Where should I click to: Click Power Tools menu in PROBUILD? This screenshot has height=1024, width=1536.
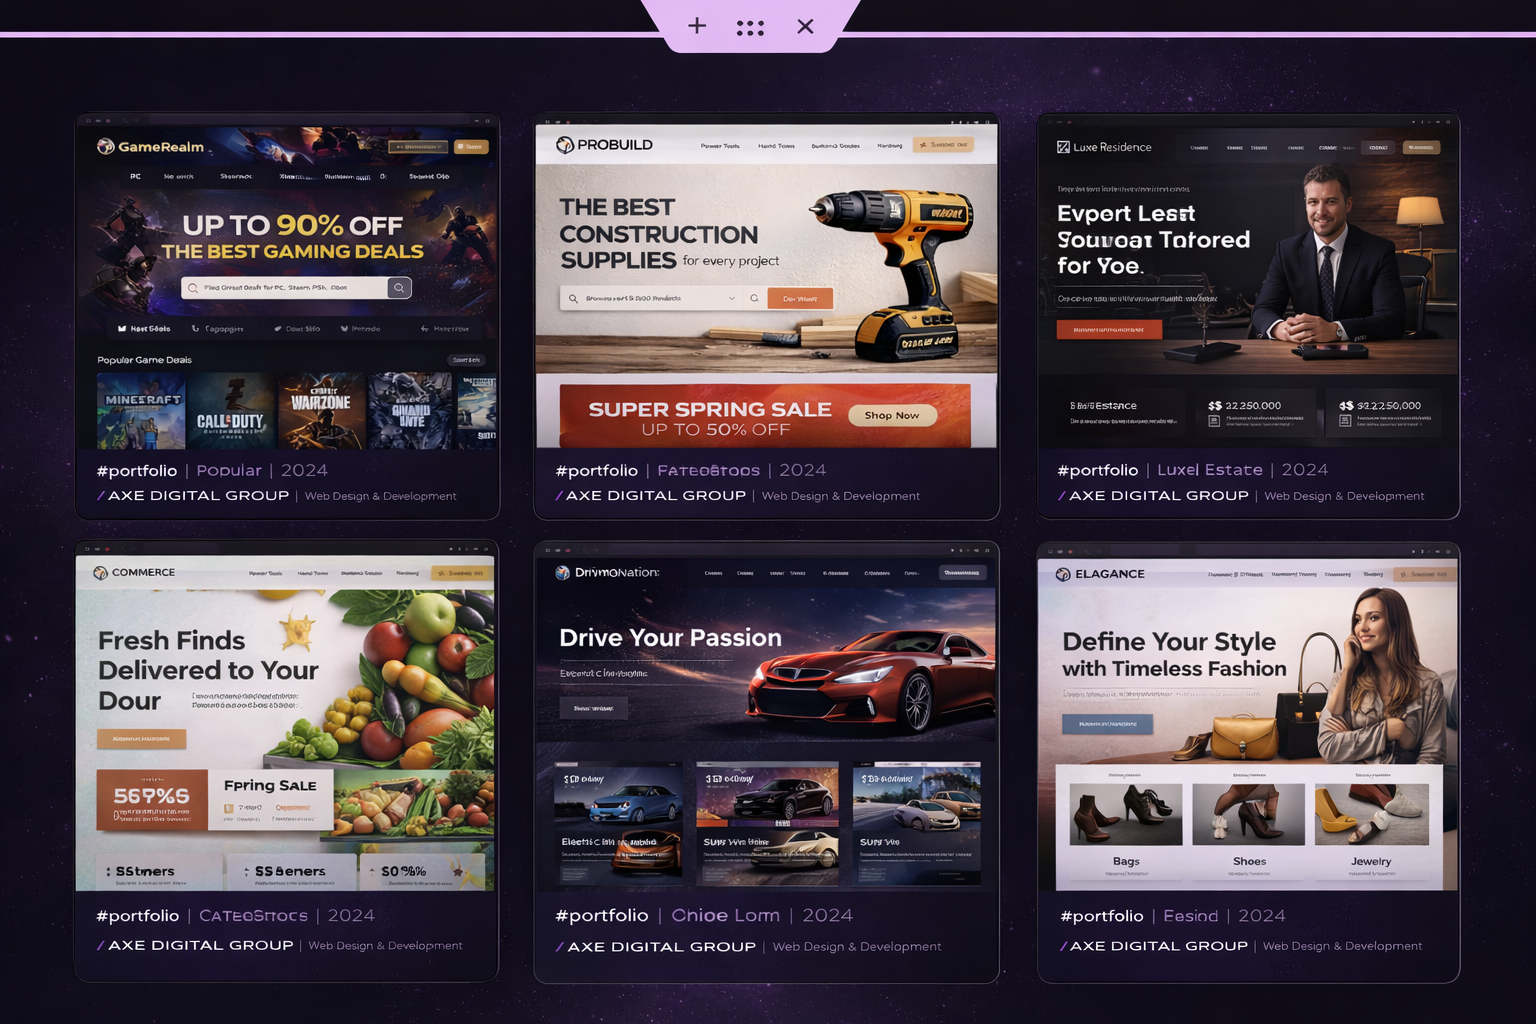pyautogui.click(x=720, y=146)
